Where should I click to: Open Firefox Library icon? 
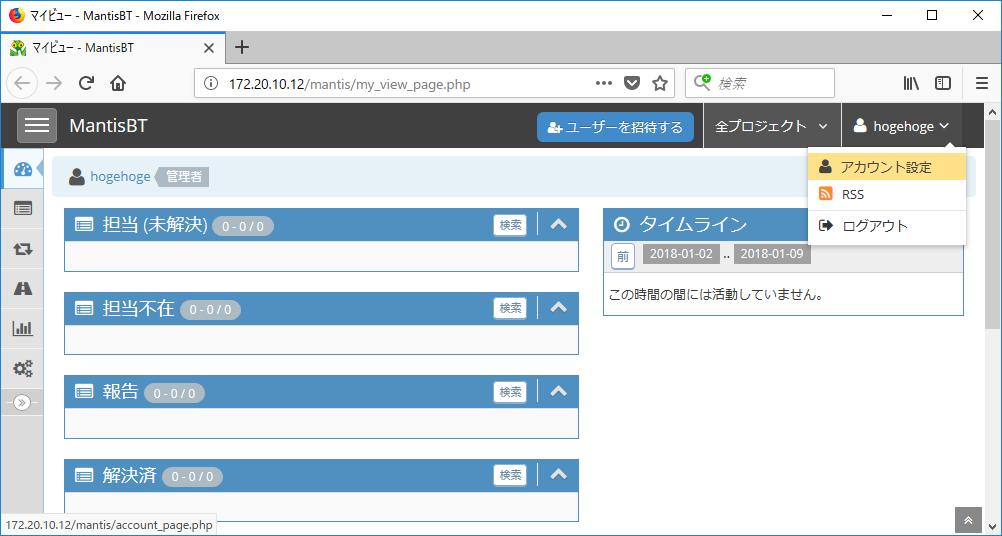click(x=911, y=84)
